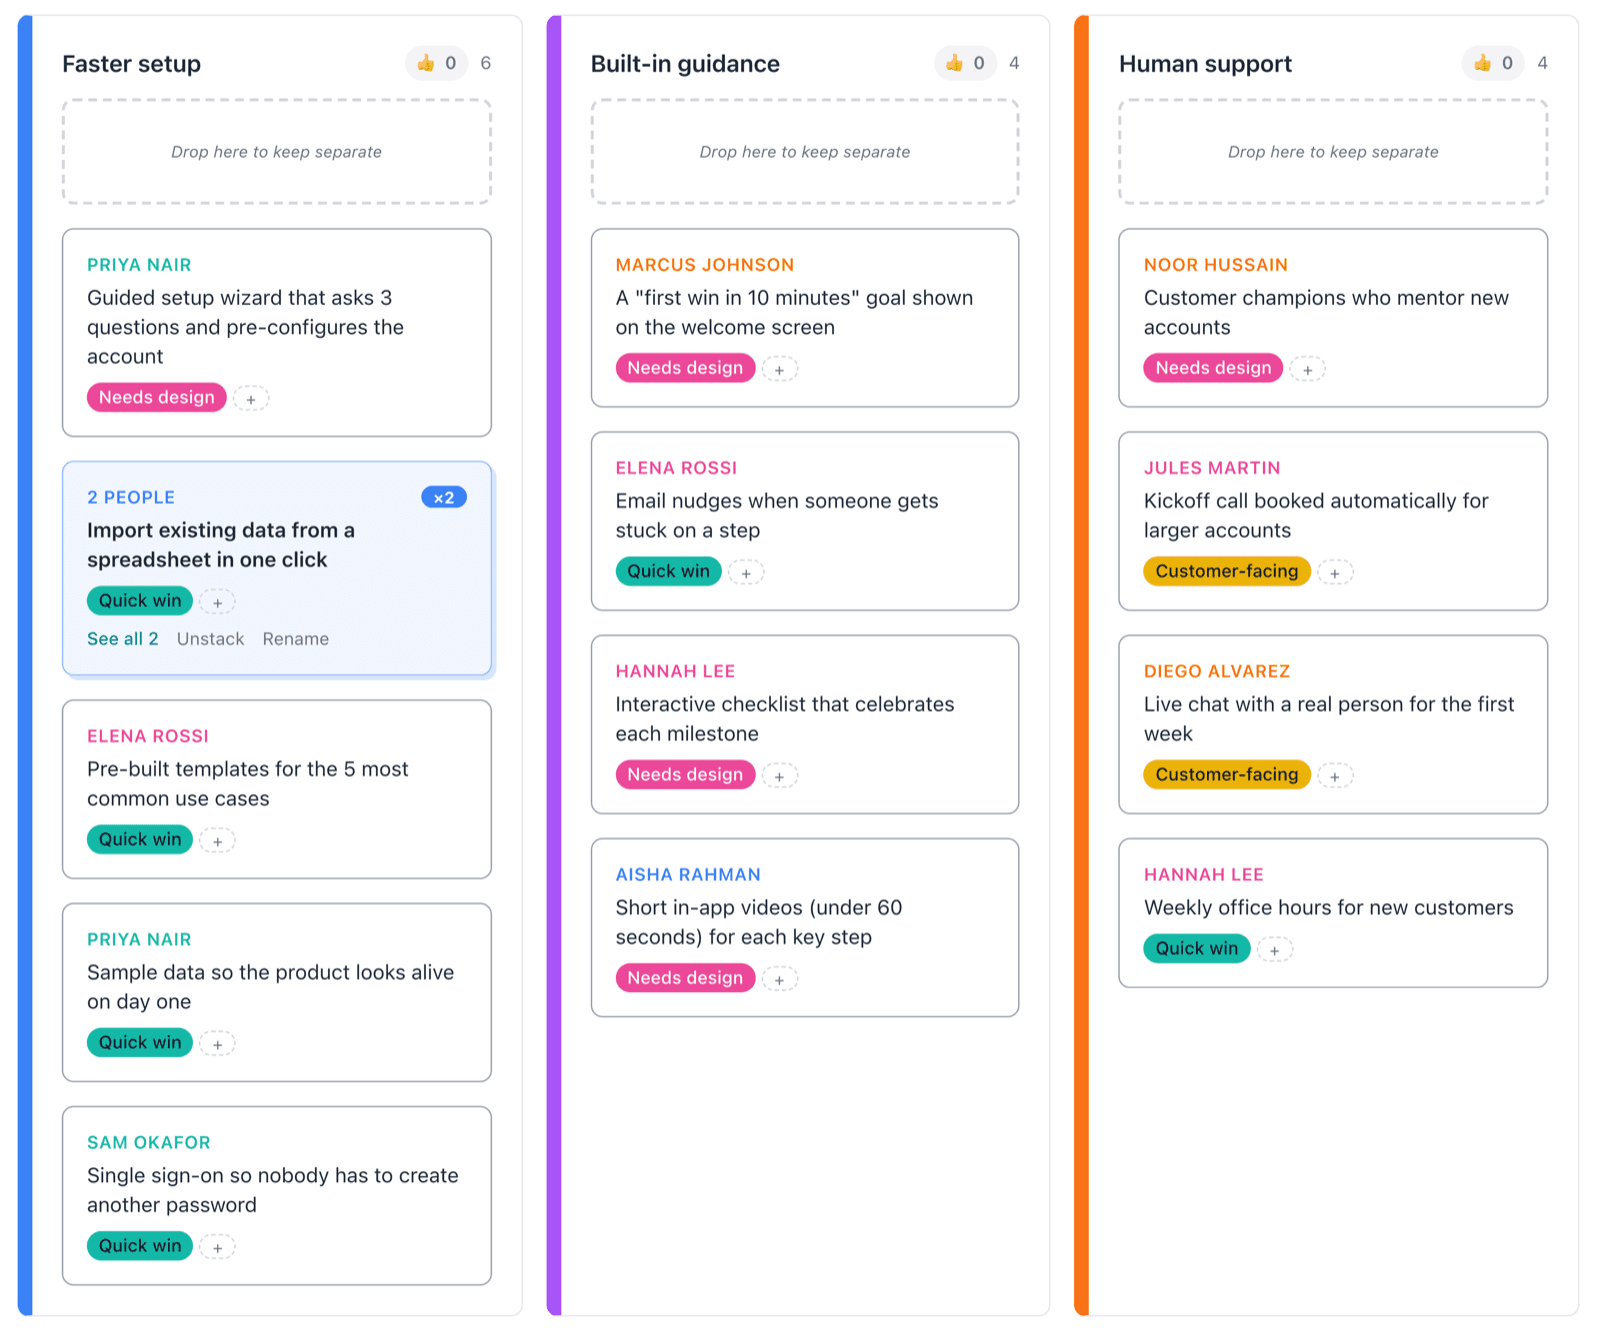The width and height of the screenshot is (1600, 1338).
Task: Click the Faster setup column title
Action: pos(131,64)
